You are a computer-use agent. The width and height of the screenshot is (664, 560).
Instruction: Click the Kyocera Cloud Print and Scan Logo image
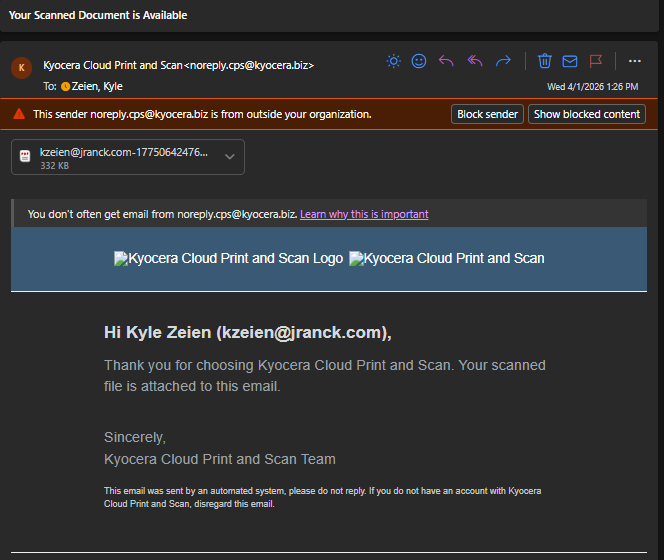point(228,258)
